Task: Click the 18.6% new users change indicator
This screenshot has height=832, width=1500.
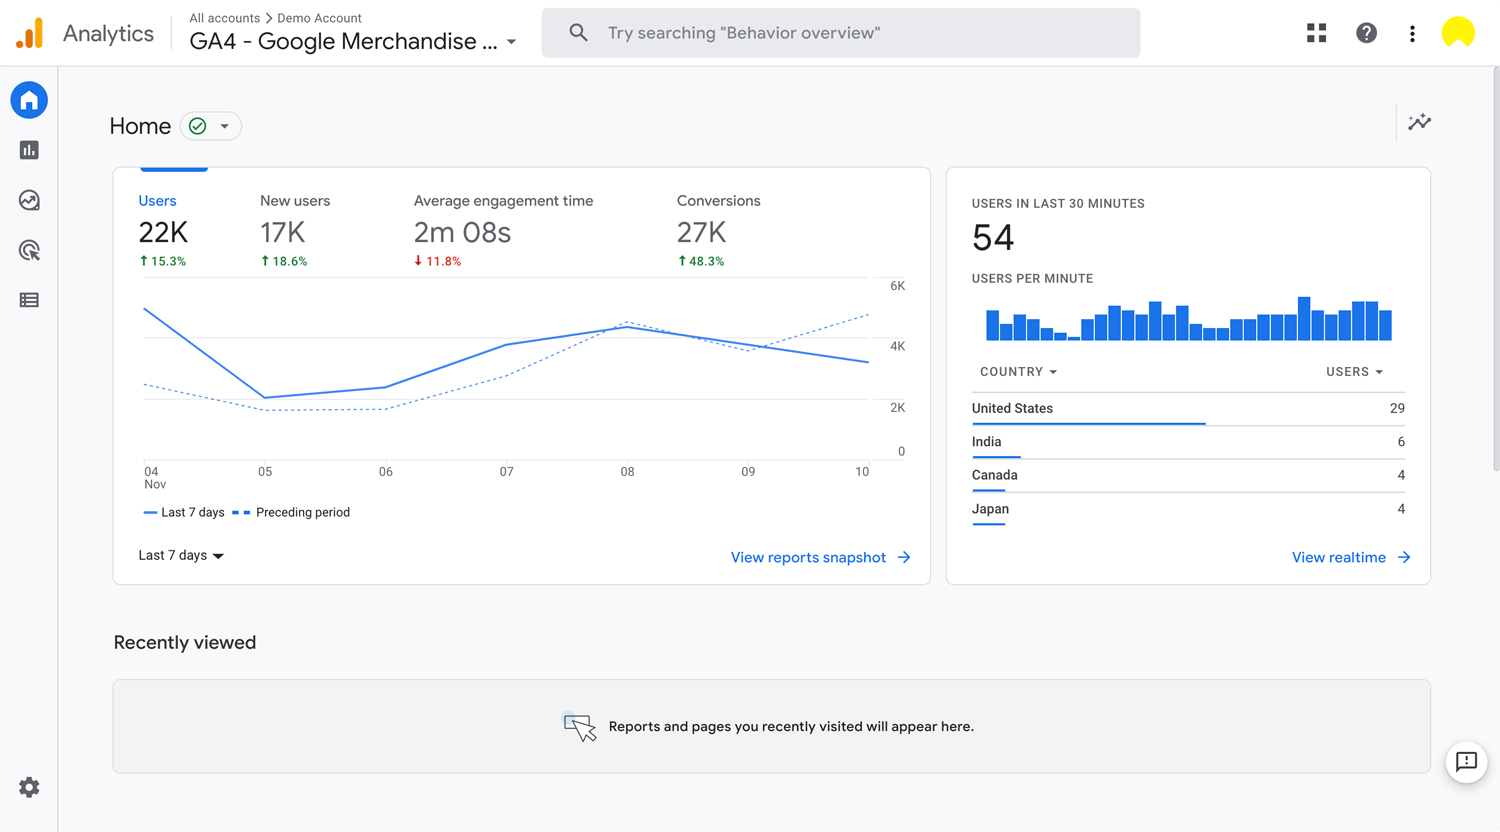Action: point(284,261)
